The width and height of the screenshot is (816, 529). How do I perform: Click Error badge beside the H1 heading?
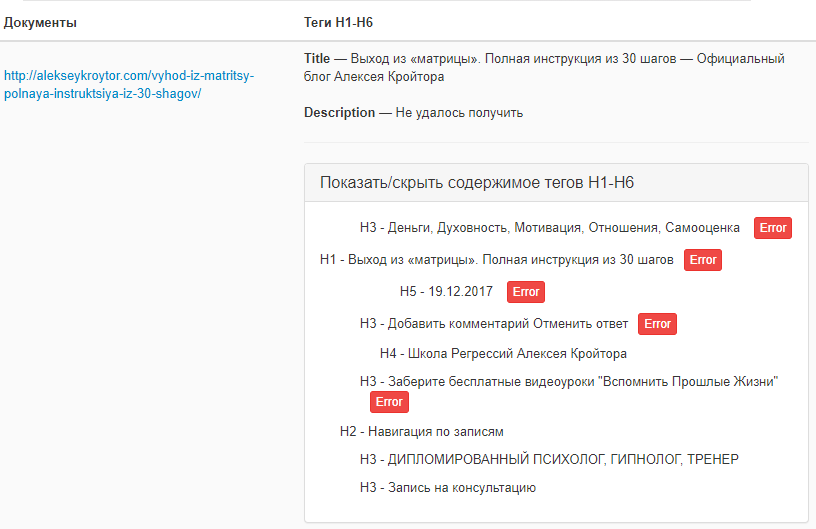click(x=703, y=260)
